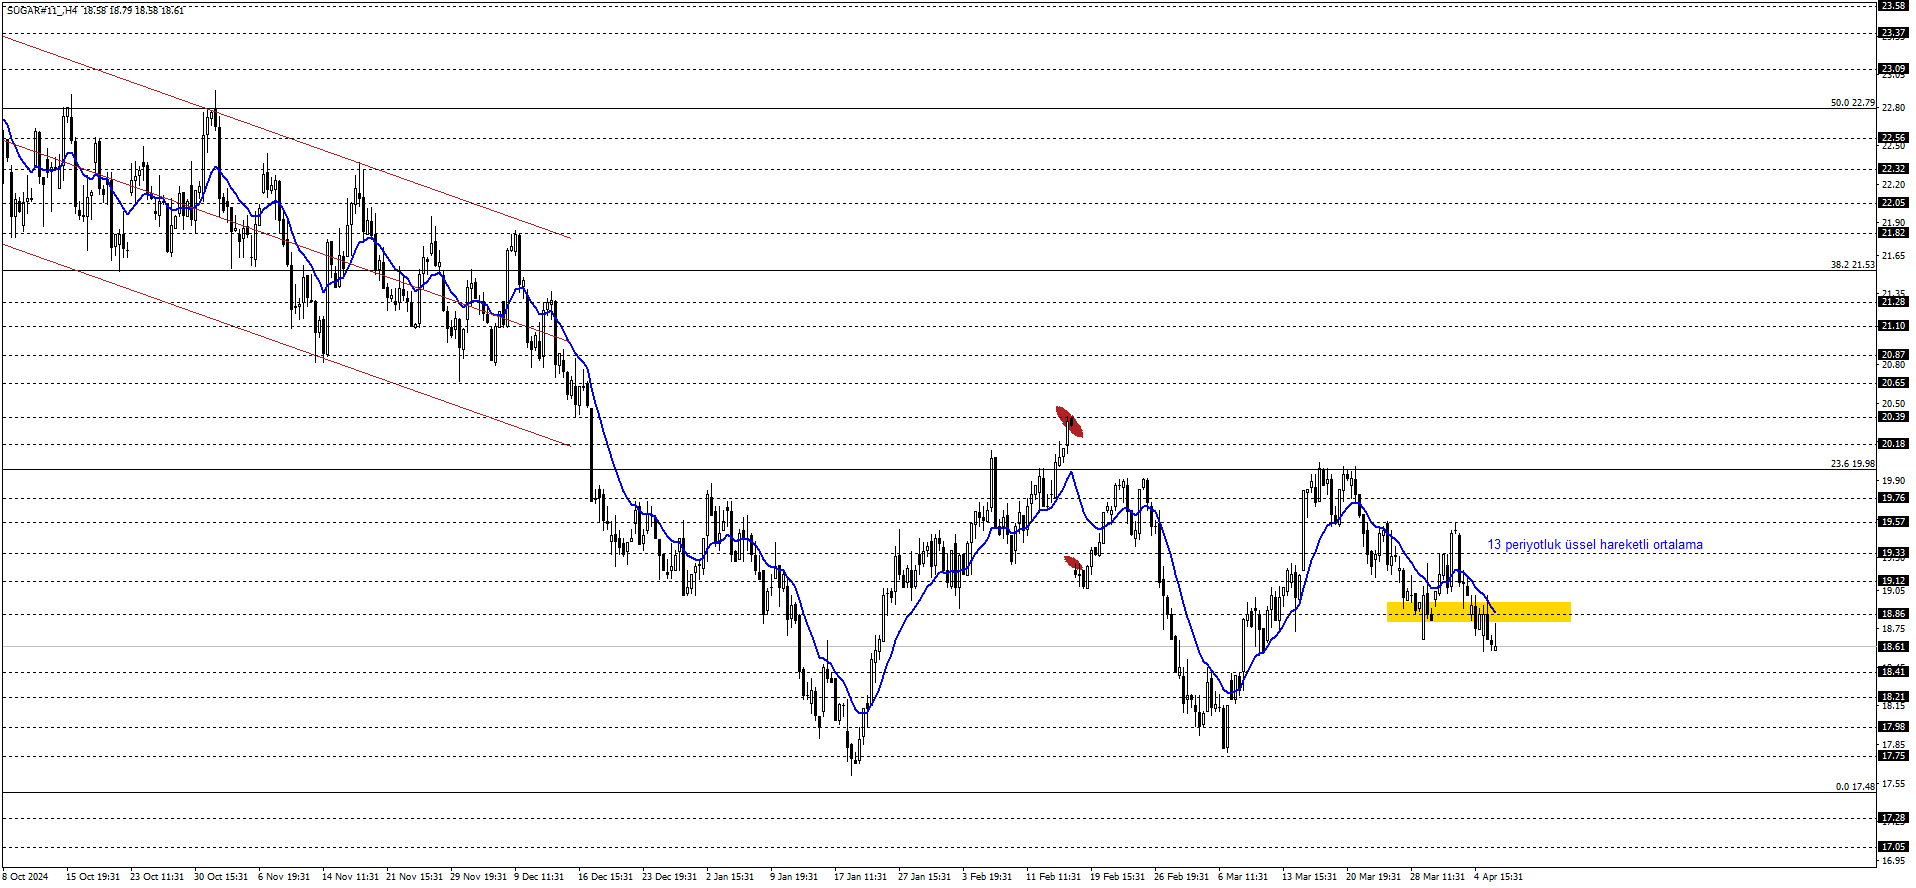The image size is (1916, 888).
Task: Click the 23.37 price level tag
Action: tap(1893, 33)
